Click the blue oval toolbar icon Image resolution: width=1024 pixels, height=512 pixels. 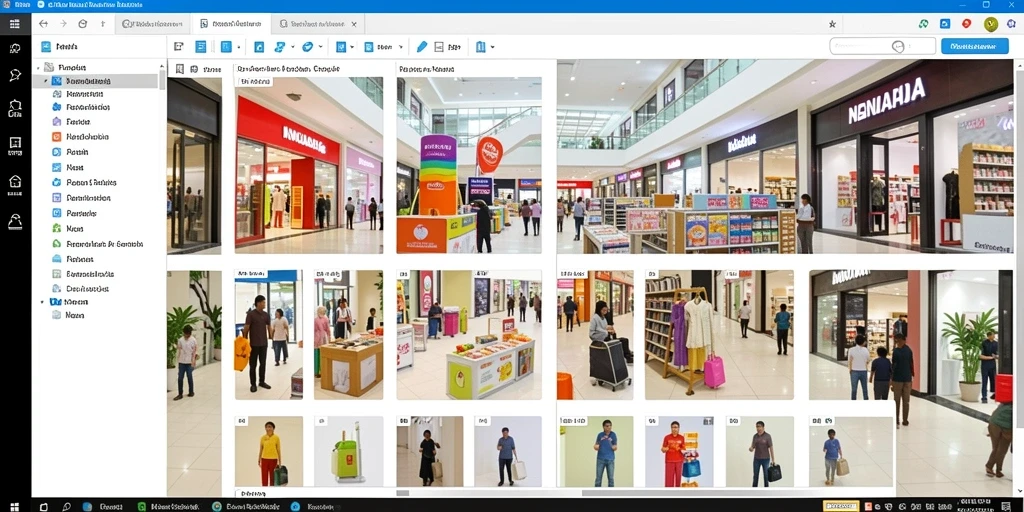pos(307,46)
